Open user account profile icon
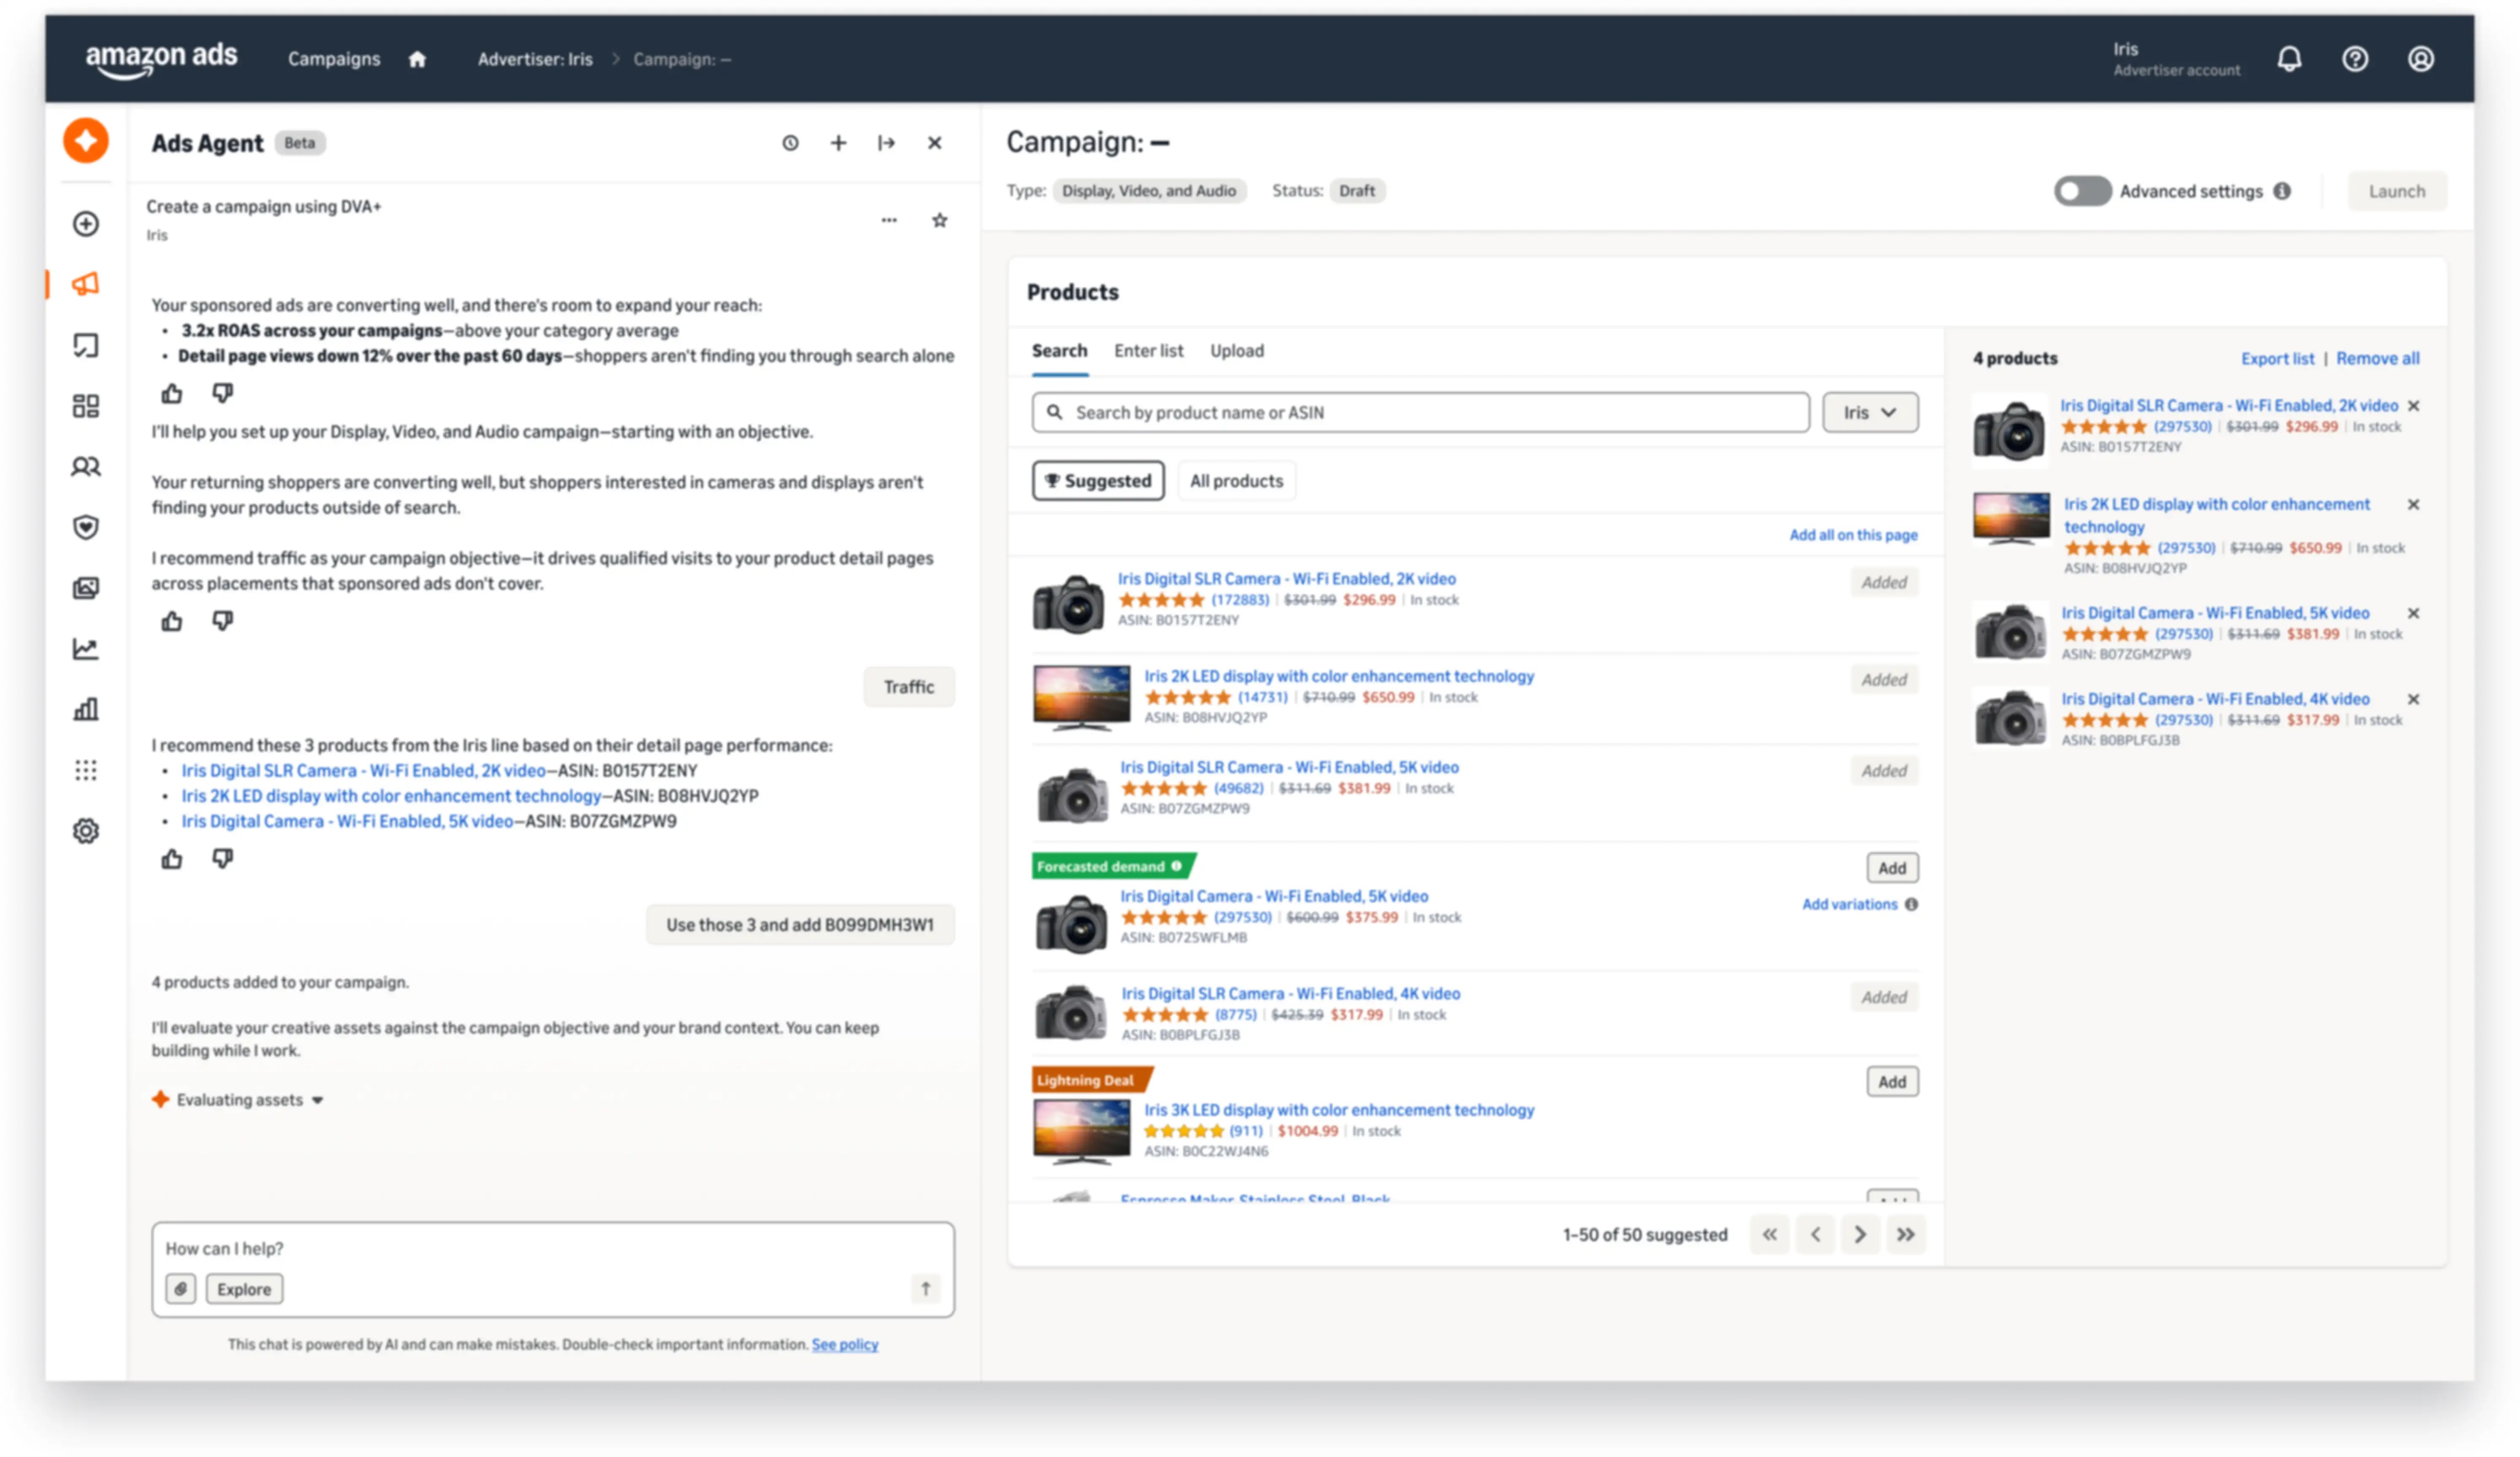The width and height of the screenshot is (2520, 1457). [x=2420, y=59]
